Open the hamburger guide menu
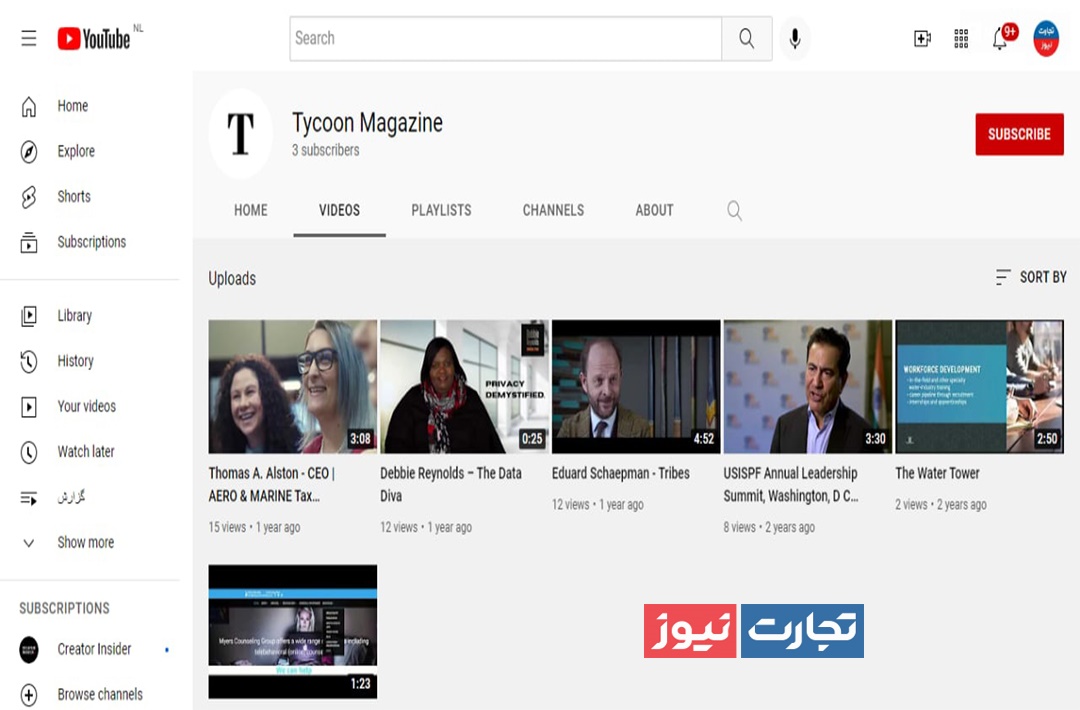The height and width of the screenshot is (710, 1080). [28, 38]
